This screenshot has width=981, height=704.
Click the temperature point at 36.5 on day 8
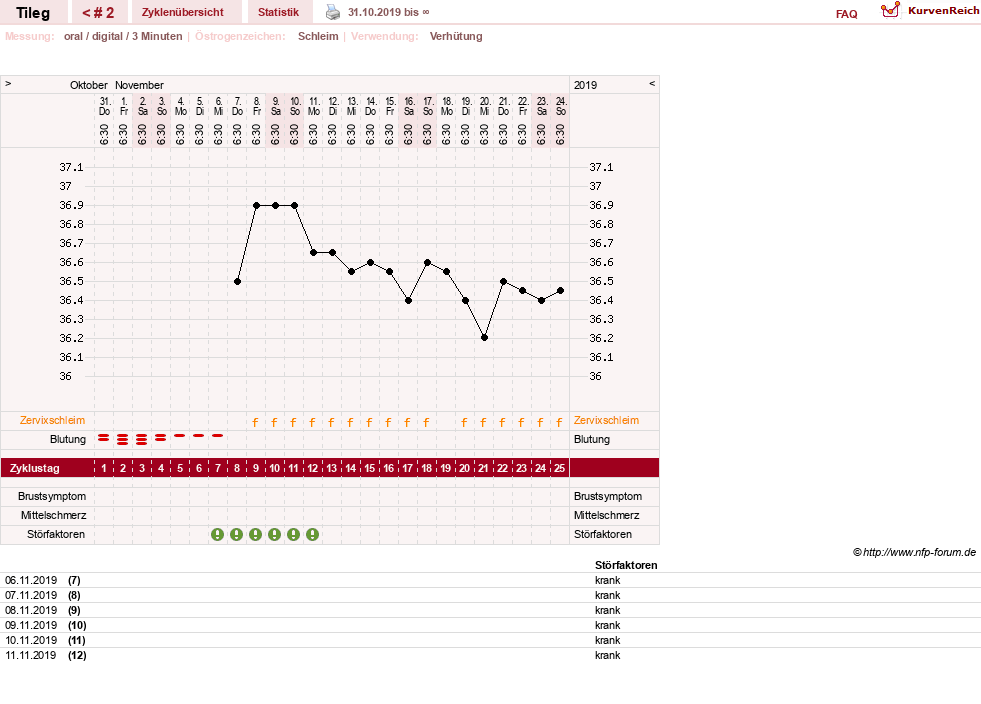click(237, 282)
